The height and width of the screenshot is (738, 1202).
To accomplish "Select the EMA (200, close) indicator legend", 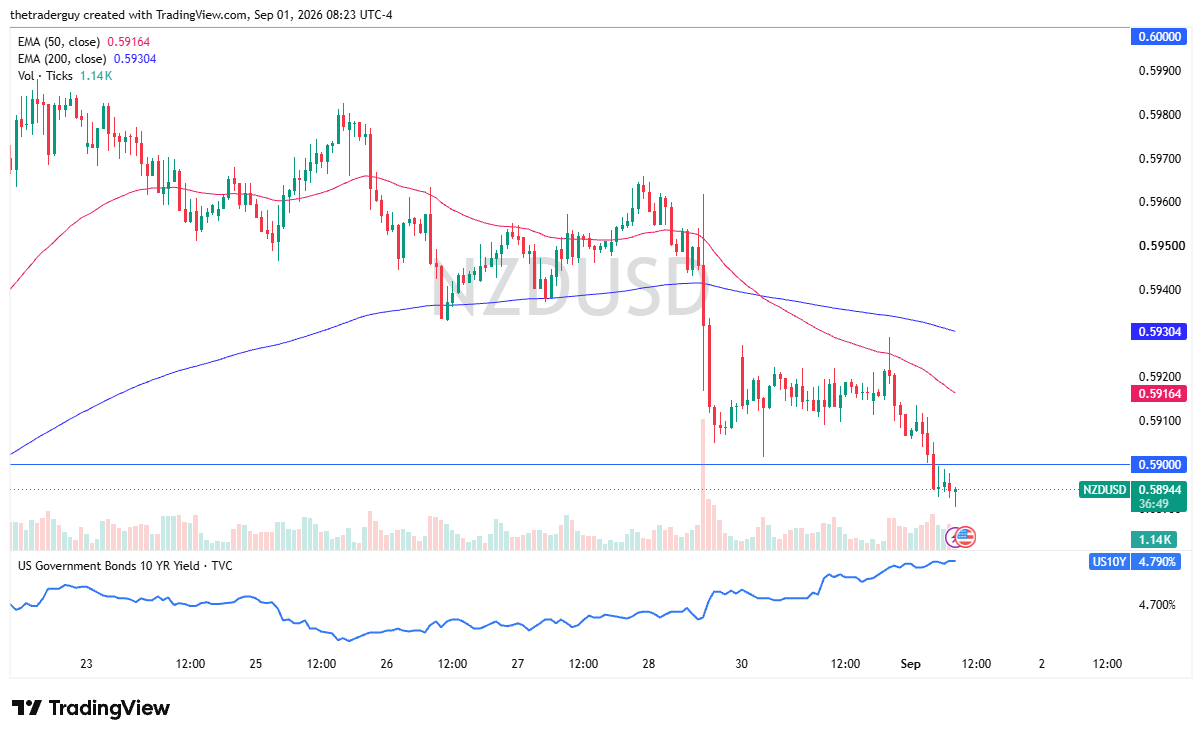I will 87,59.
